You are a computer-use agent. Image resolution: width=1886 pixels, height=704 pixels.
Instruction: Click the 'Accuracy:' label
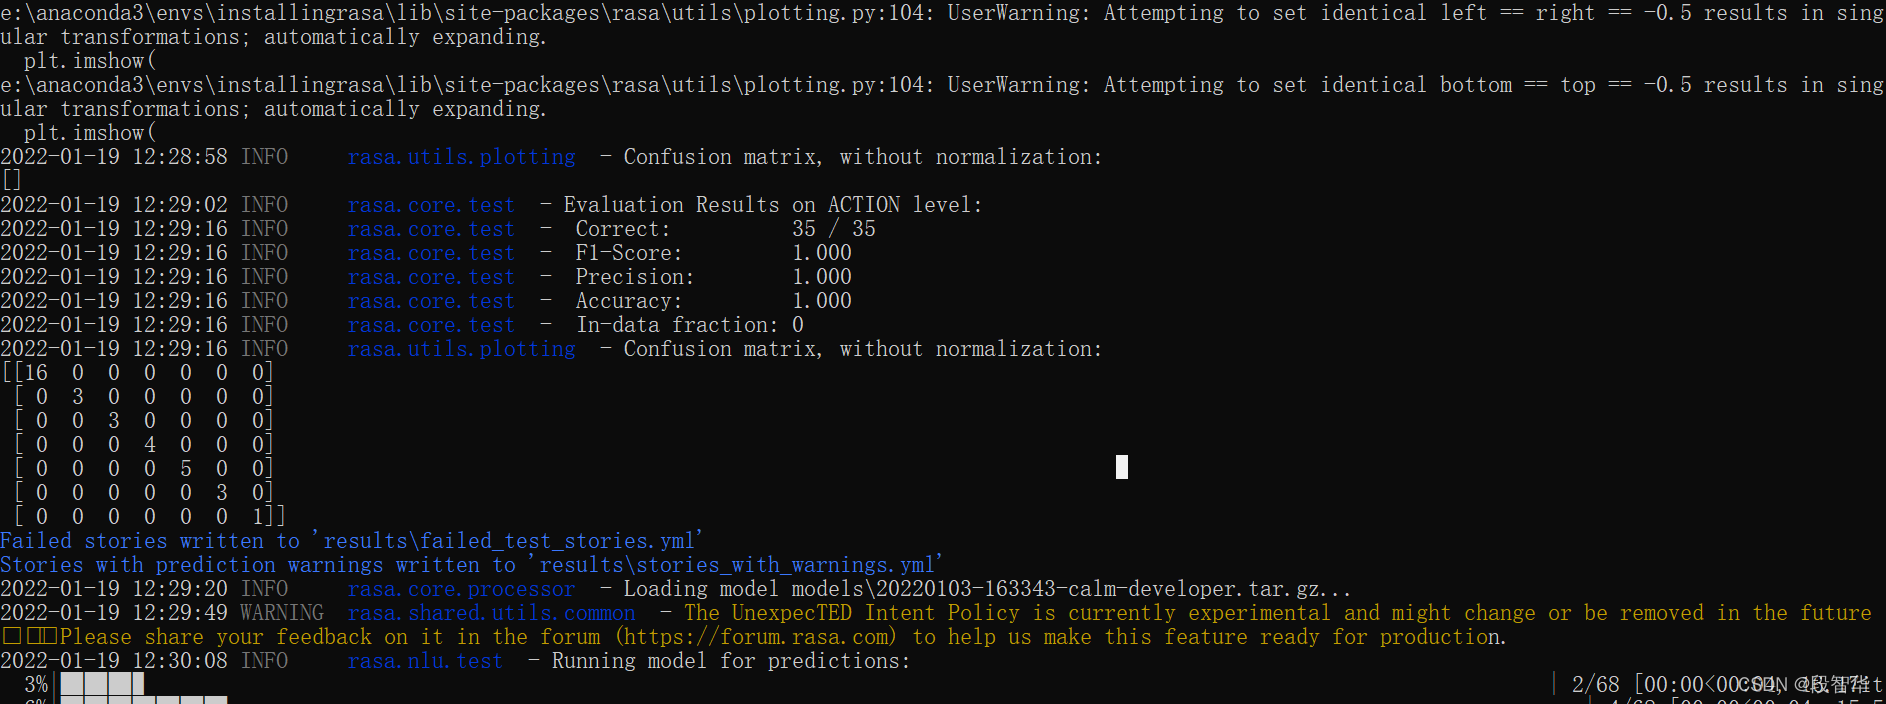(x=629, y=301)
